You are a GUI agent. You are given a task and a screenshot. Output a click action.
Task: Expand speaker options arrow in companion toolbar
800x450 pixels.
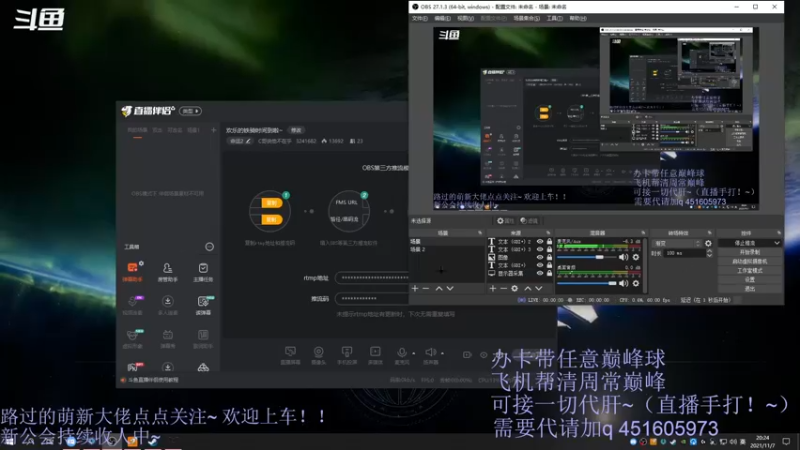point(442,353)
